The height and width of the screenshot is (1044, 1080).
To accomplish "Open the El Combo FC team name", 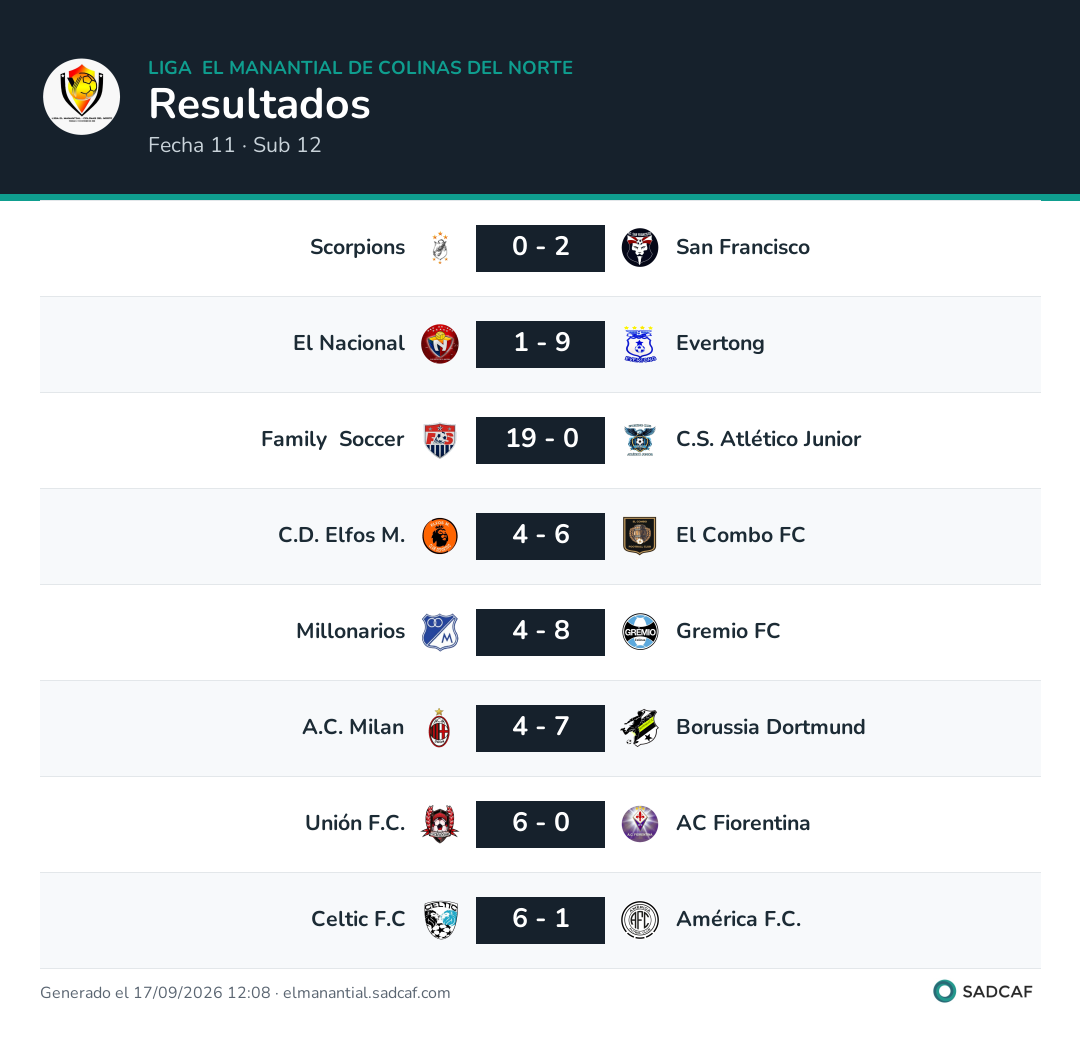I will click(740, 535).
